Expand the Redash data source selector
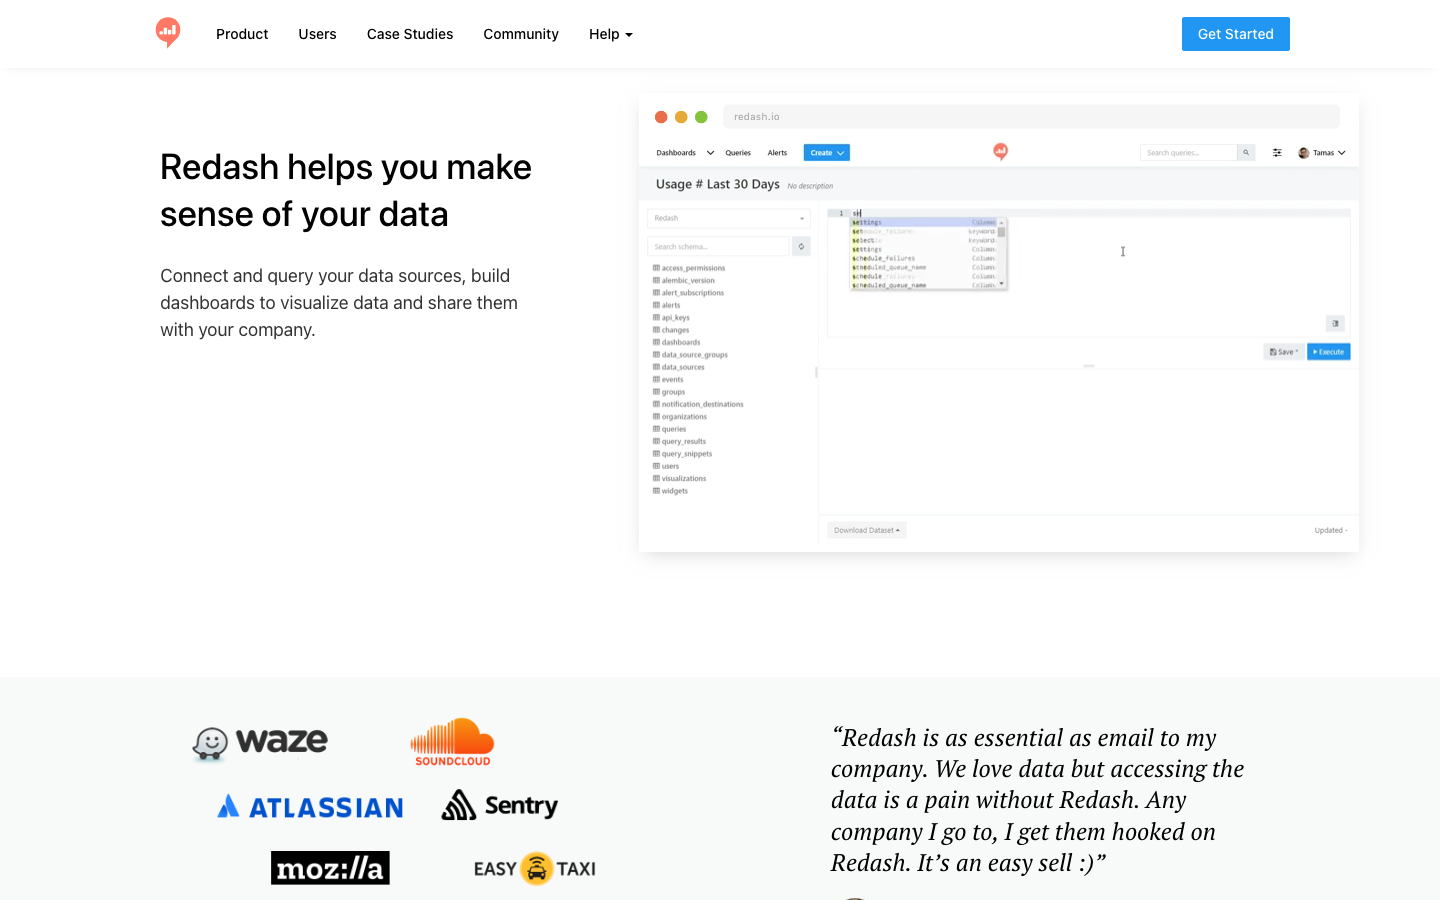Image resolution: width=1440 pixels, height=900 pixels. (728, 218)
